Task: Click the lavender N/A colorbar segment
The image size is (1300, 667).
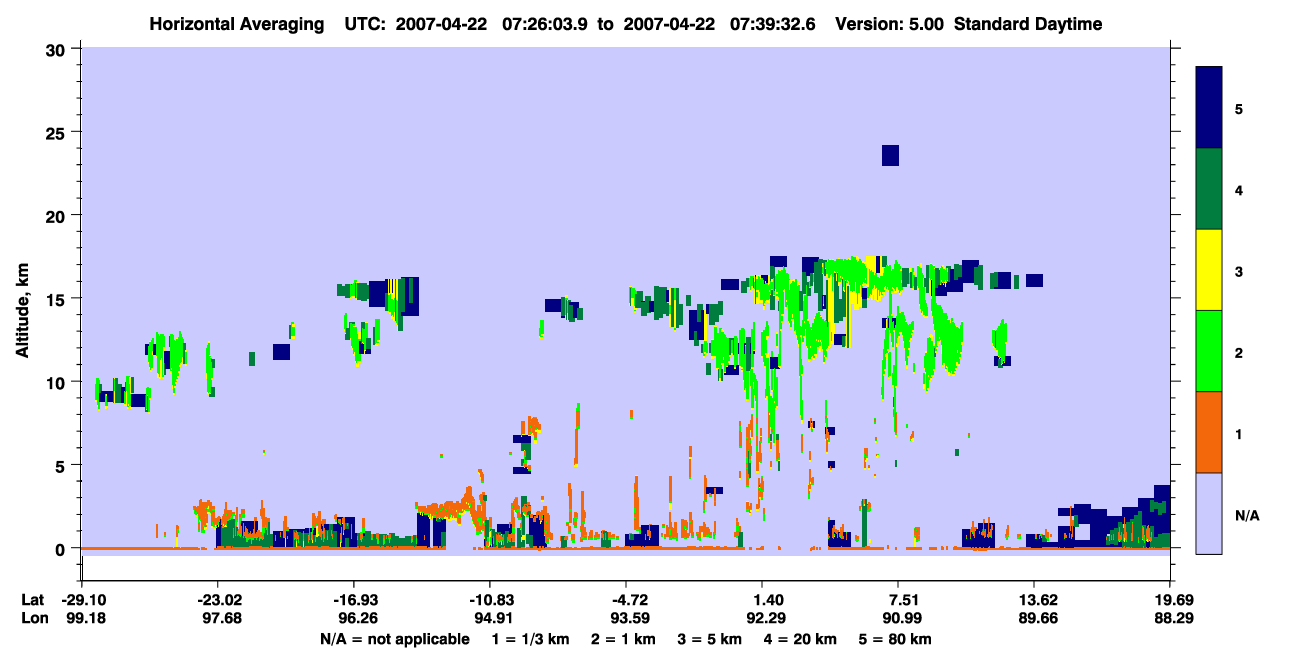Action: pyautogui.click(x=1210, y=513)
